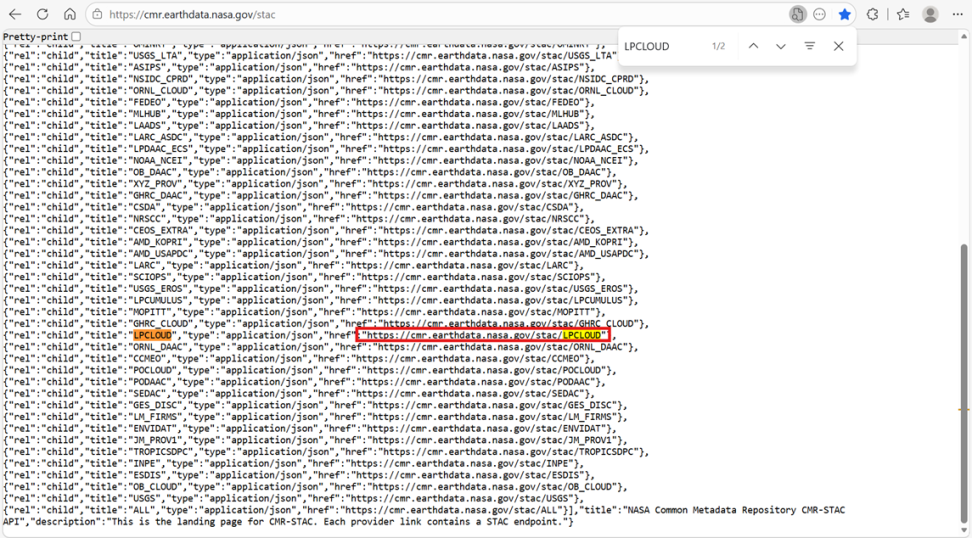
Task: Click the "JM_PROV1" title text
Action: pos(155,440)
